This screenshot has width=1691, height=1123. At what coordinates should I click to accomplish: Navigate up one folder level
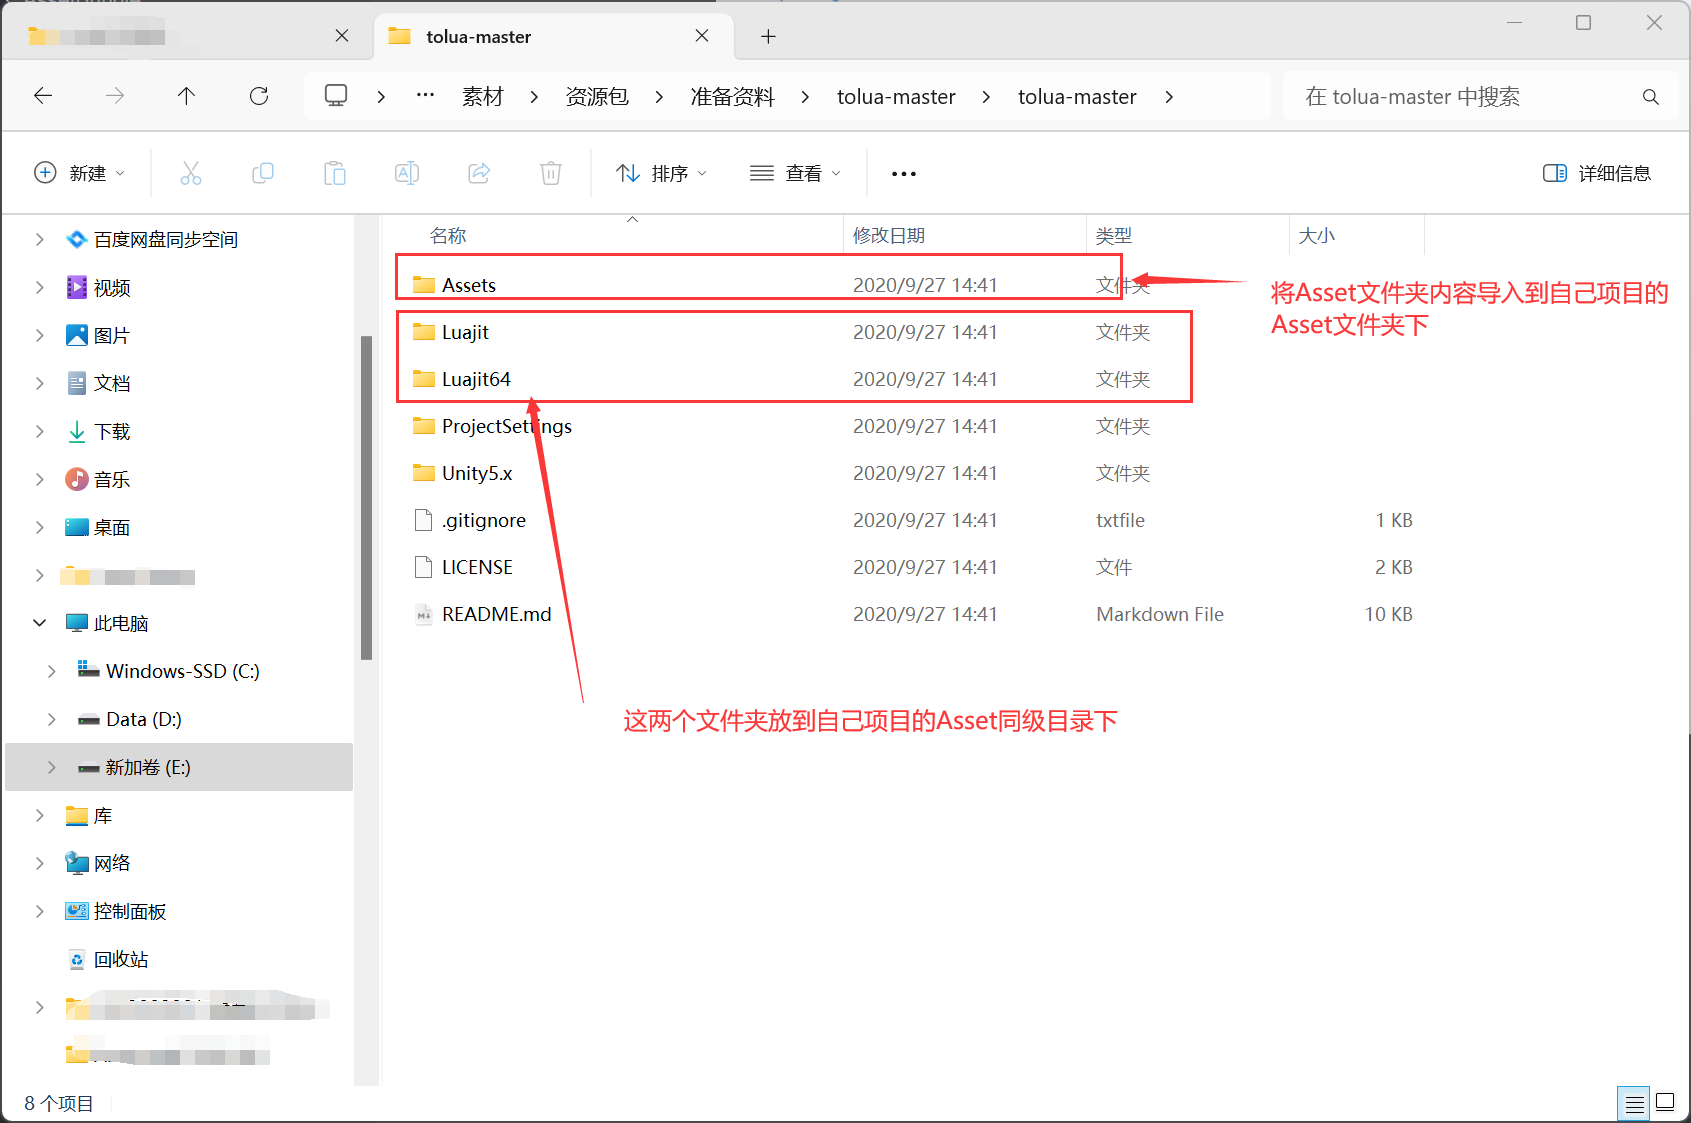click(186, 96)
